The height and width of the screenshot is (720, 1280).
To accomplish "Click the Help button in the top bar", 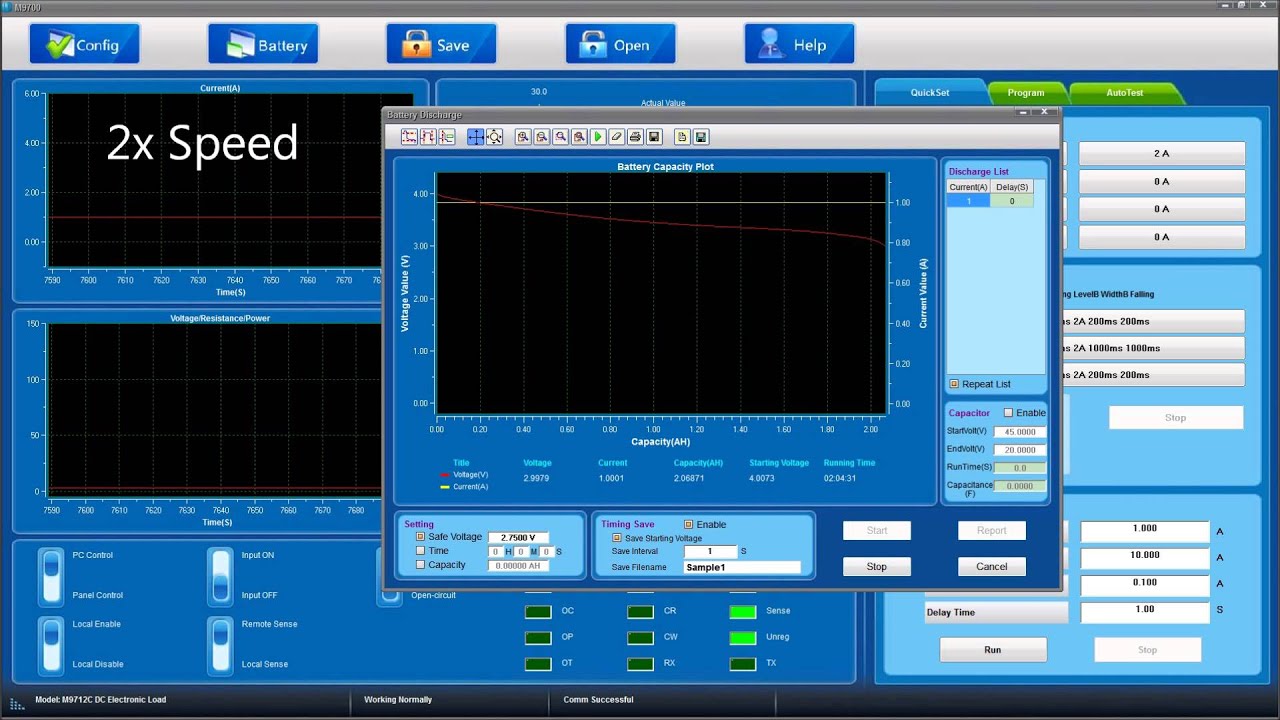I will tap(798, 45).
